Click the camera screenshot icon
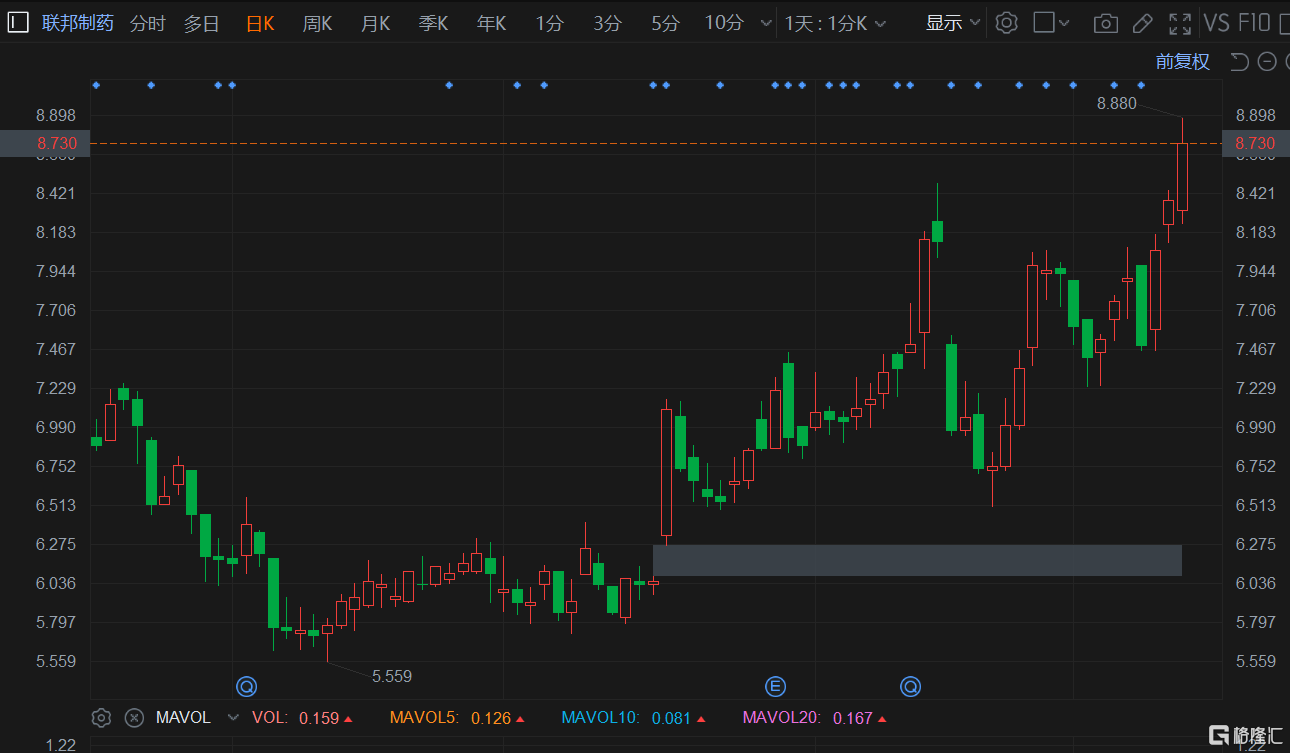Viewport: 1290px width, 753px height. coord(1105,22)
